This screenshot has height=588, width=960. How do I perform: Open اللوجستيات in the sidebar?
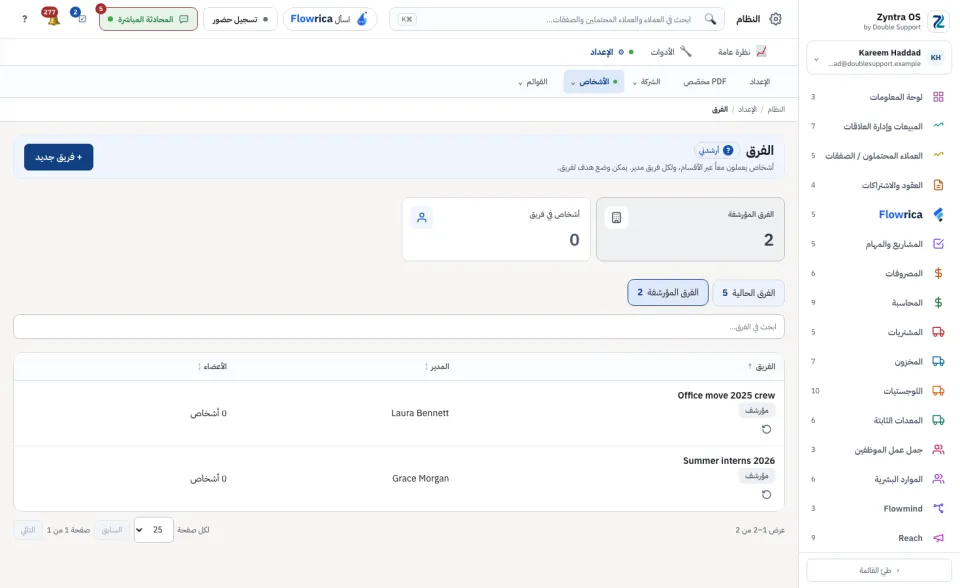click(x=879, y=391)
